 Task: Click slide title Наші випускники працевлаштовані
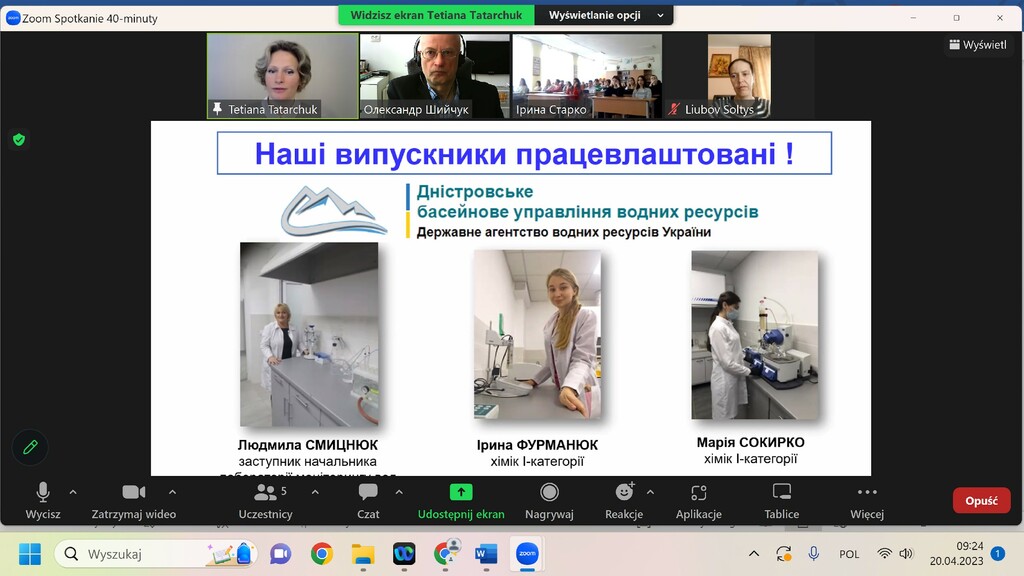pyautogui.click(x=524, y=153)
